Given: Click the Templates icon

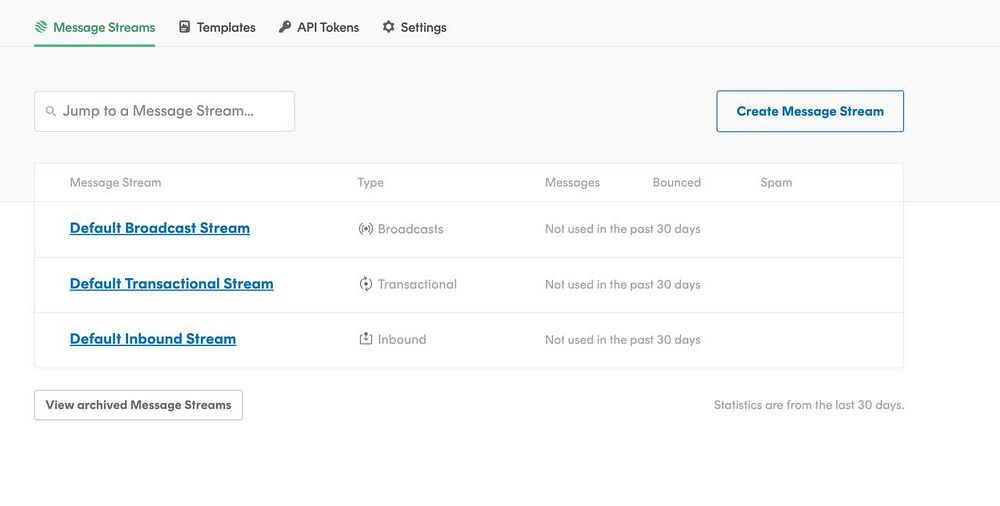Looking at the screenshot, I should tap(185, 27).
